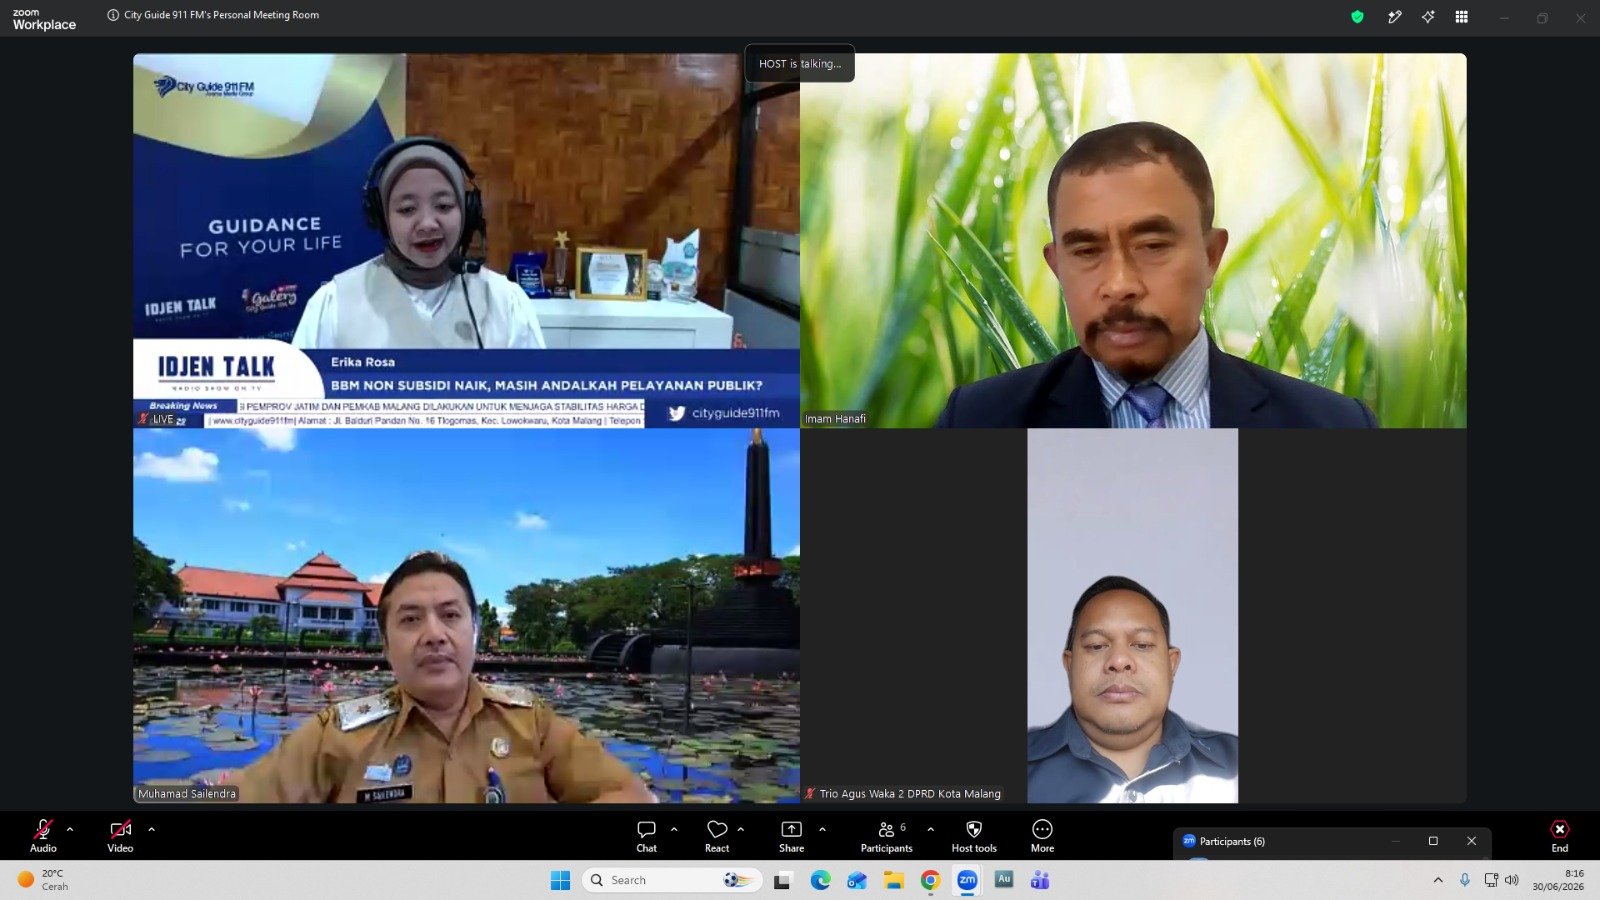The image size is (1600, 900).
Task: Select Trio Agus Waka 2 DPRD tile
Action: point(1133,616)
